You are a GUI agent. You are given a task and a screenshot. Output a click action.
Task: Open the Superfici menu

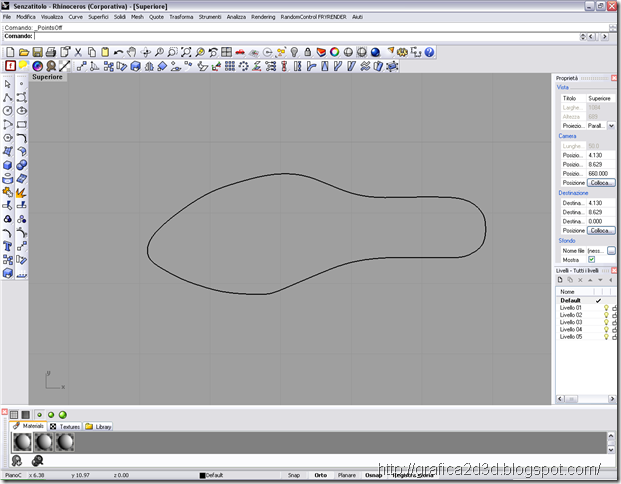pos(98,17)
